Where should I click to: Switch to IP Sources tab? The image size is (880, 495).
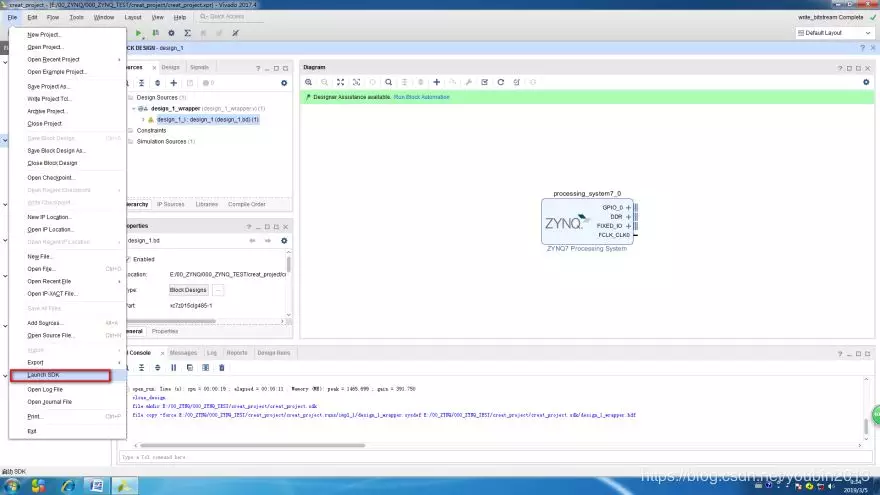coord(171,204)
